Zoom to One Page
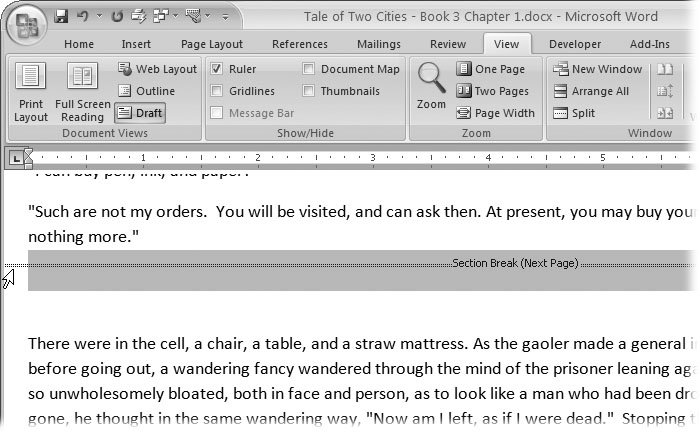The image size is (700, 432). pos(491,69)
